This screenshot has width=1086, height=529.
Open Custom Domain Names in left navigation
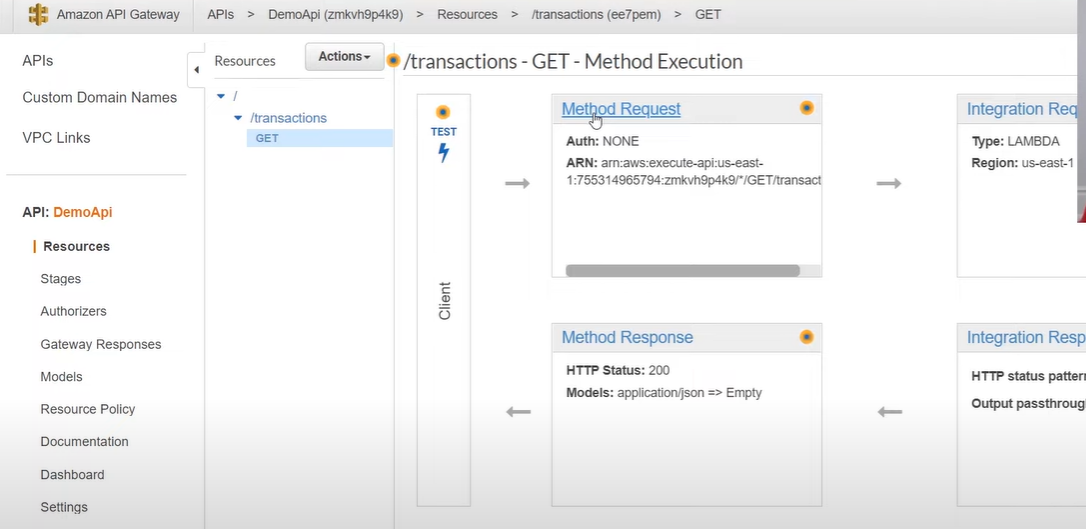100,98
